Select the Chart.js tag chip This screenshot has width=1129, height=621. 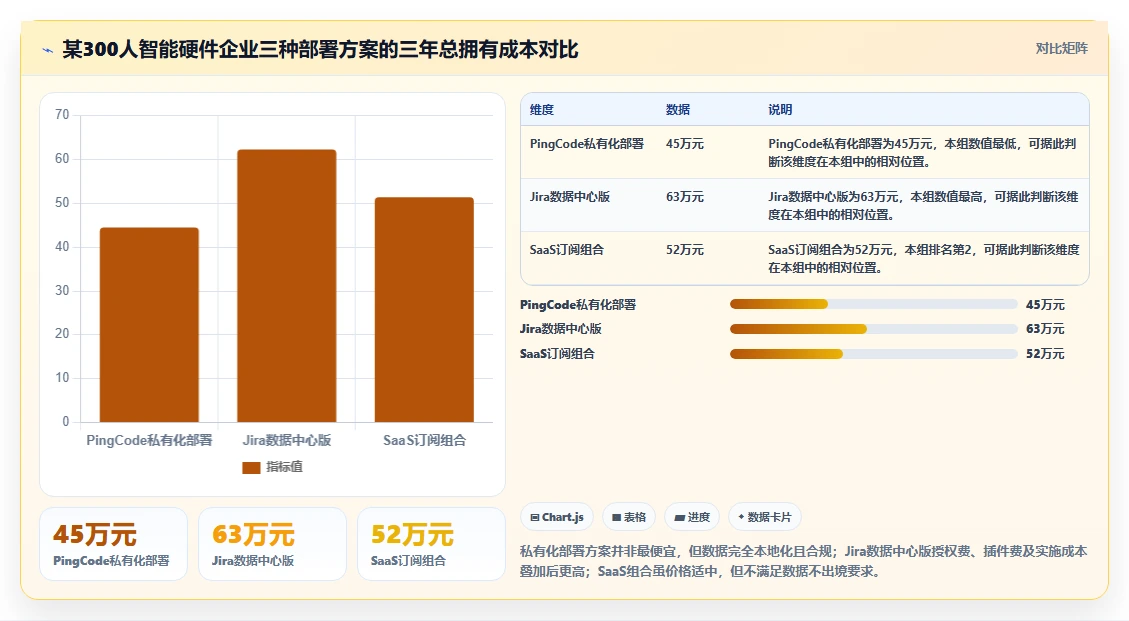[557, 517]
